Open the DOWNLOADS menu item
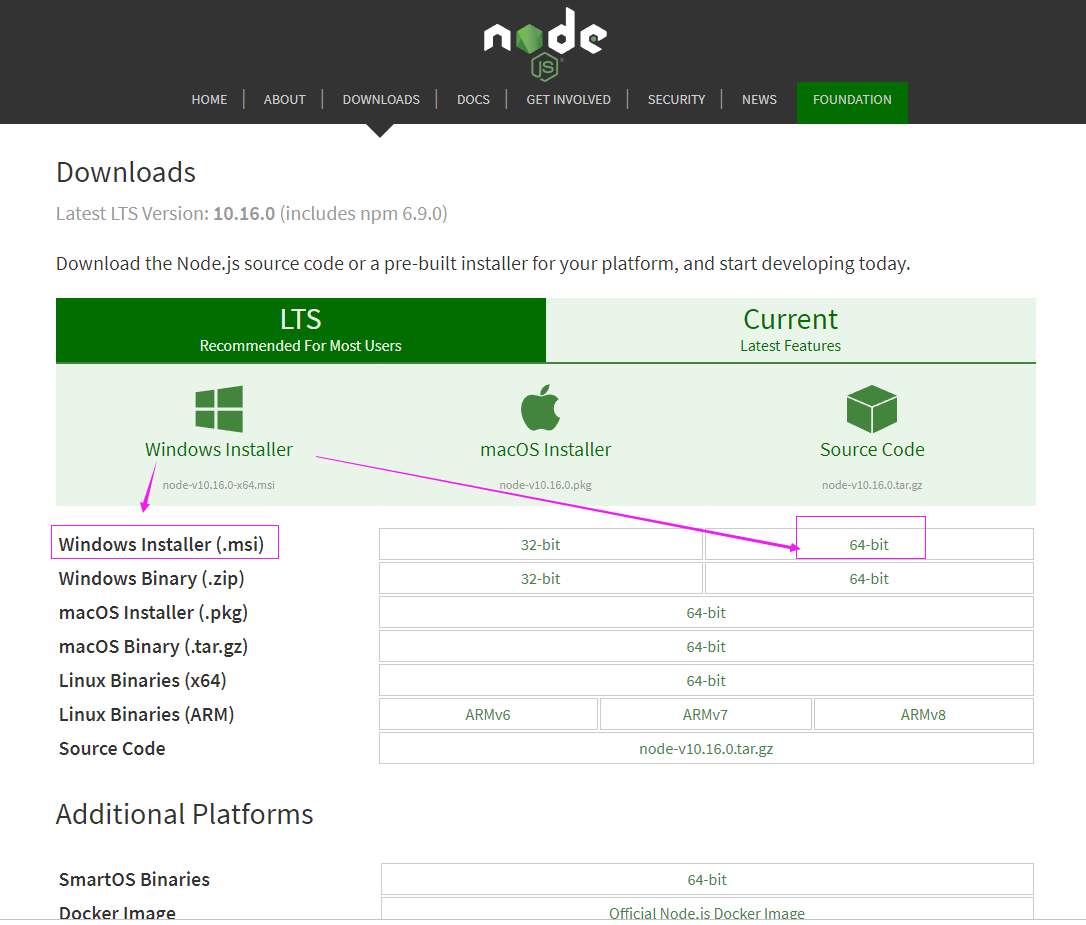Image resolution: width=1086 pixels, height=925 pixels. click(381, 99)
